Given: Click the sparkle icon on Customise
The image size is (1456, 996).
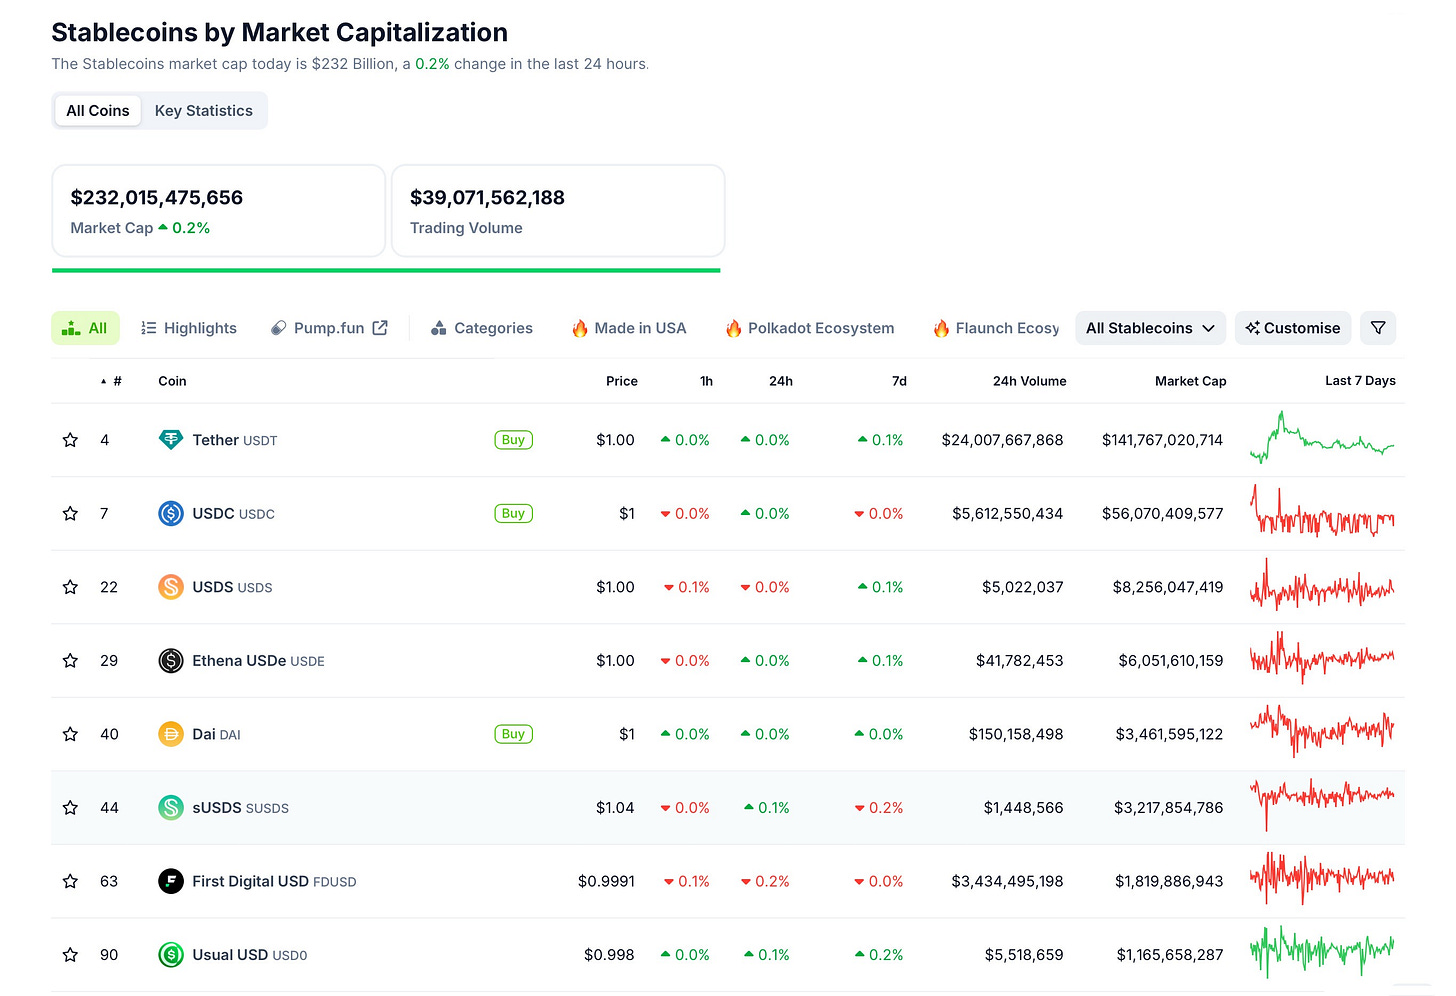Looking at the screenshot, I should (1252, 328).
